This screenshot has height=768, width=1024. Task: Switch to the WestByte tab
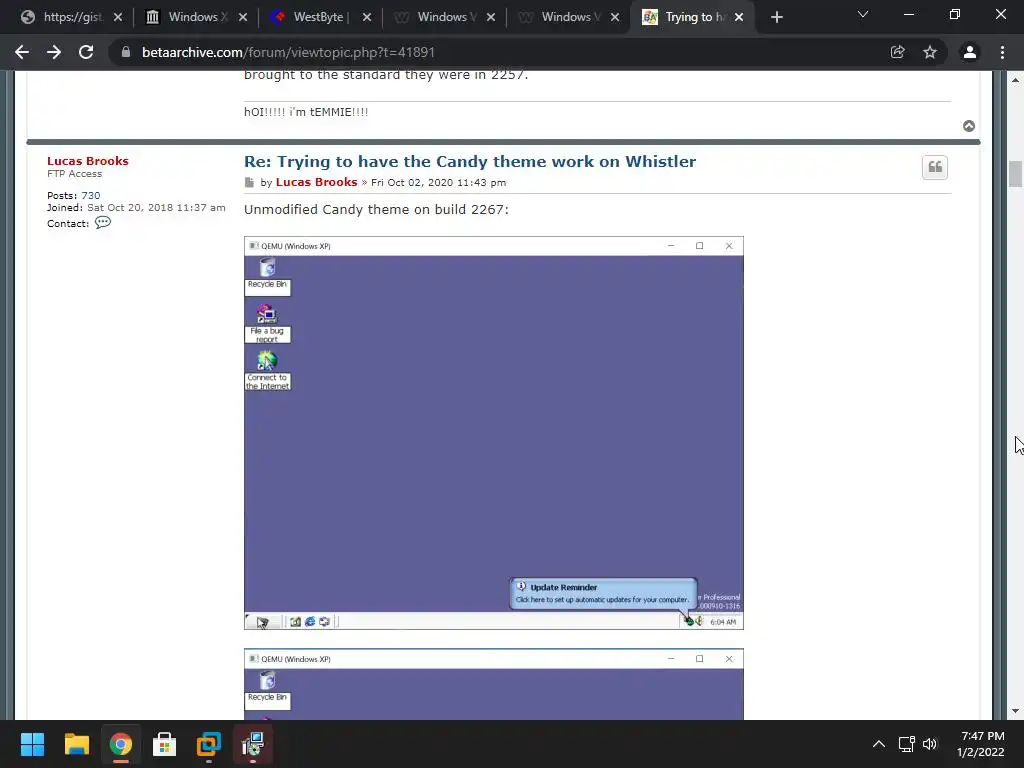321,17
